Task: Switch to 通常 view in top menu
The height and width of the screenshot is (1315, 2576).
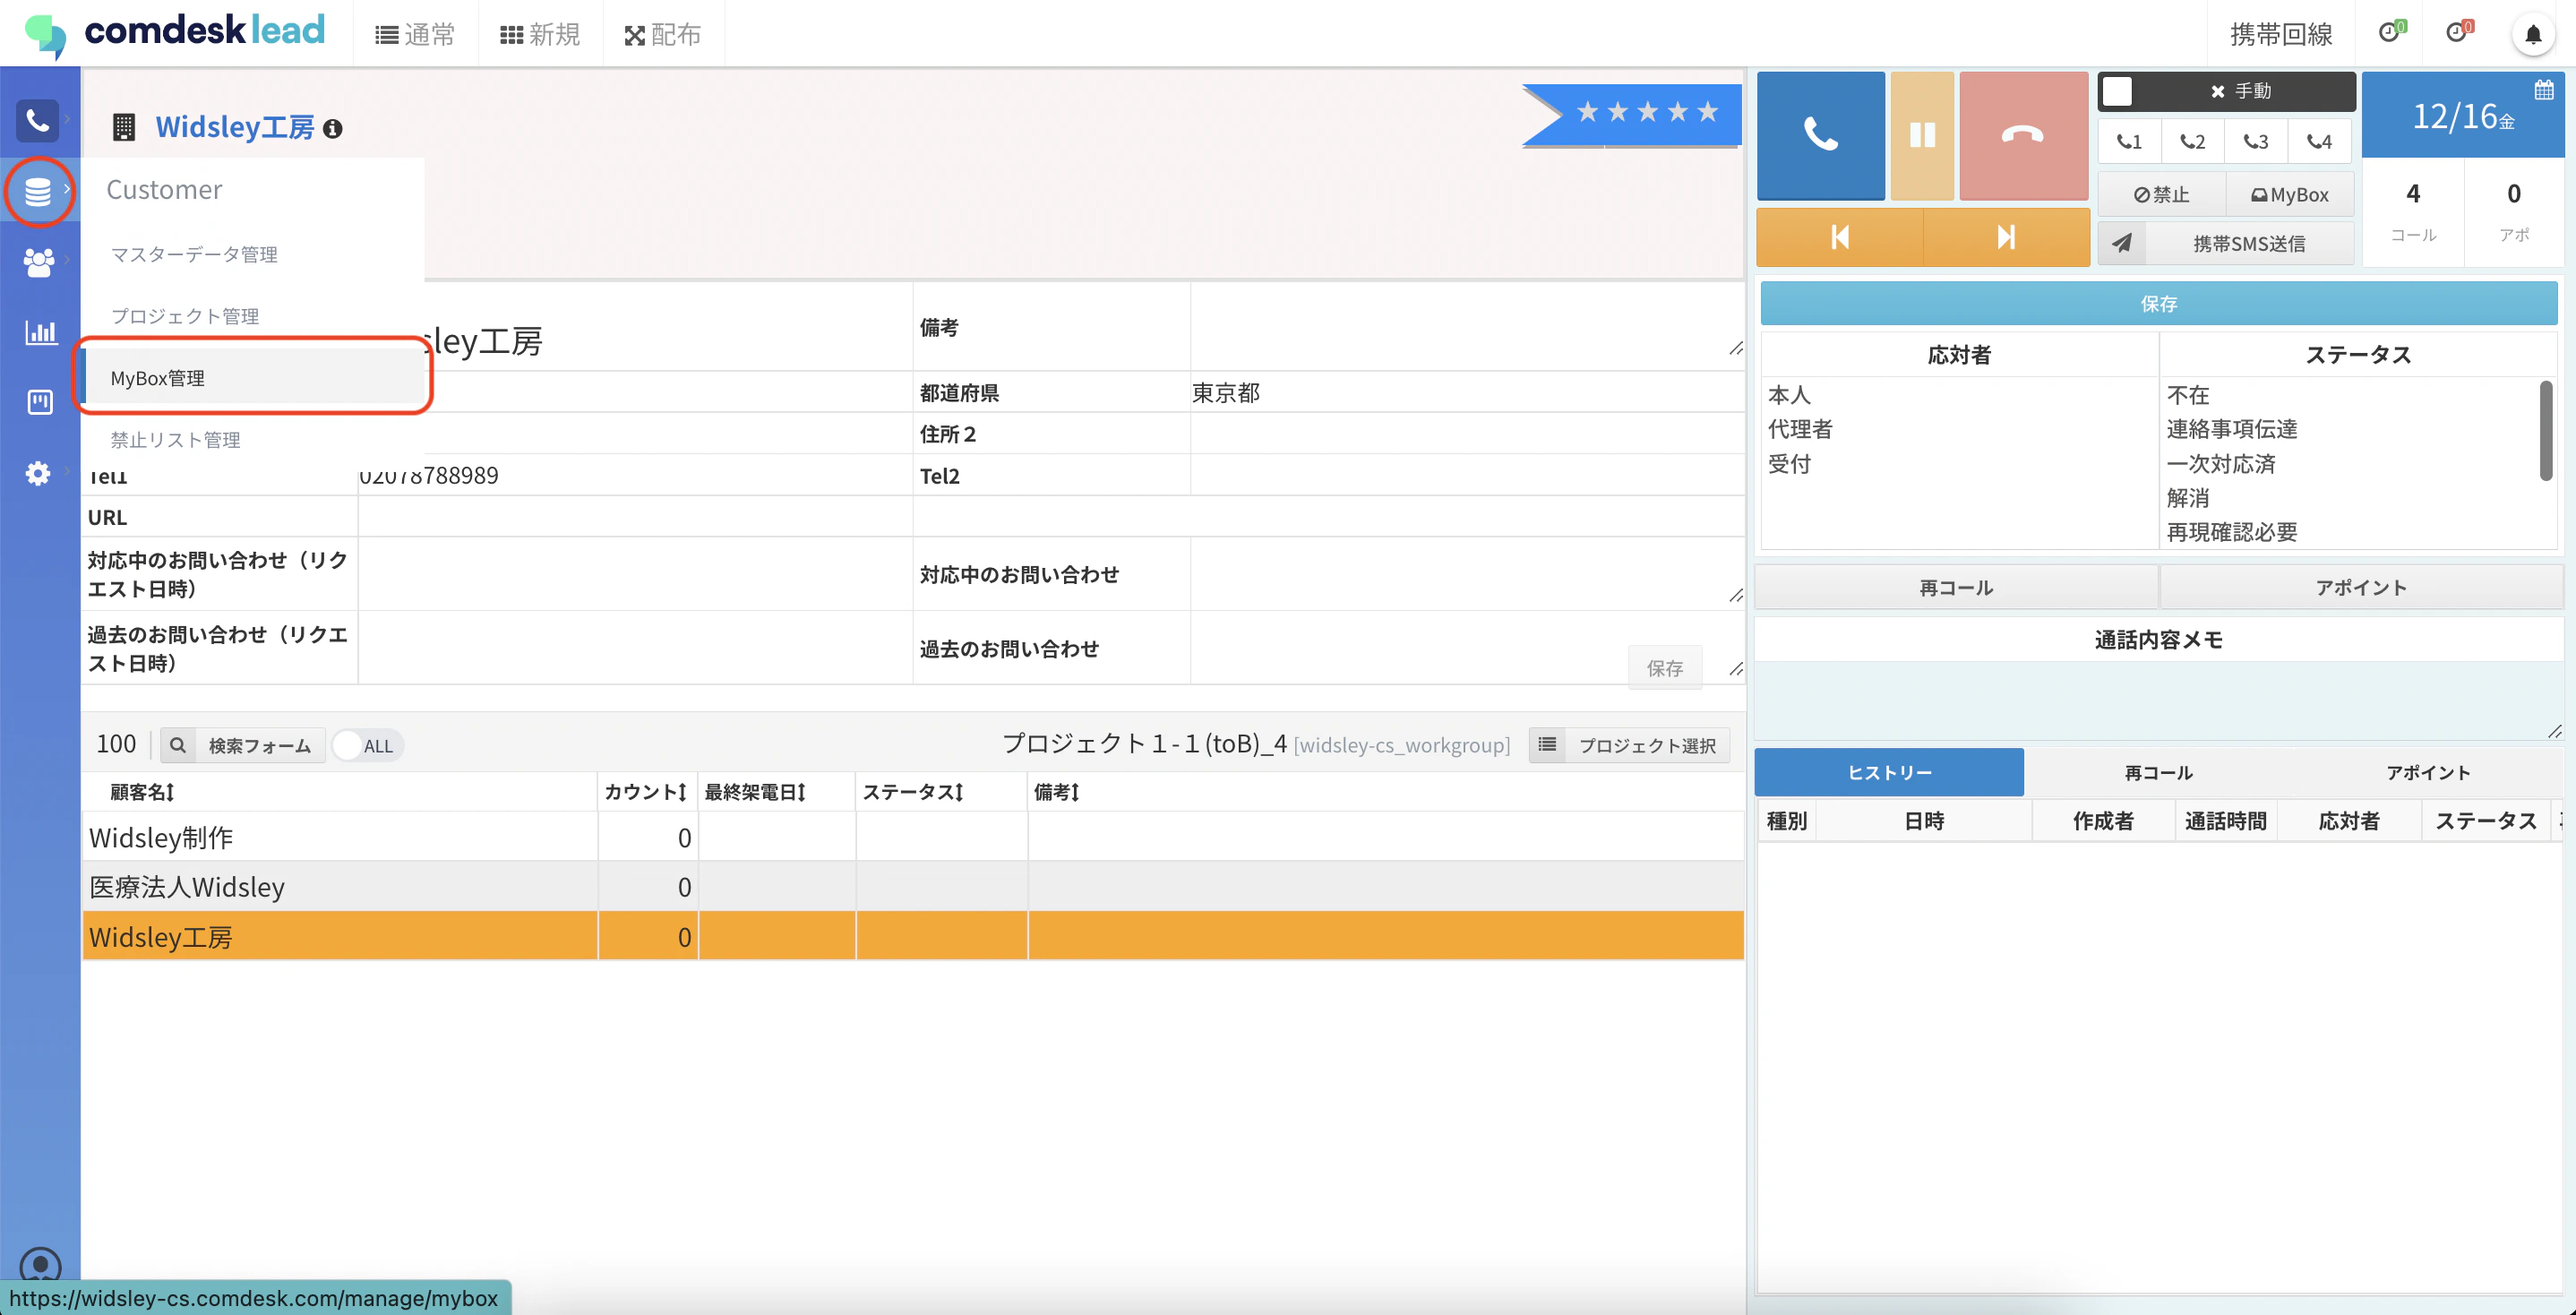Action: (415, 35)
